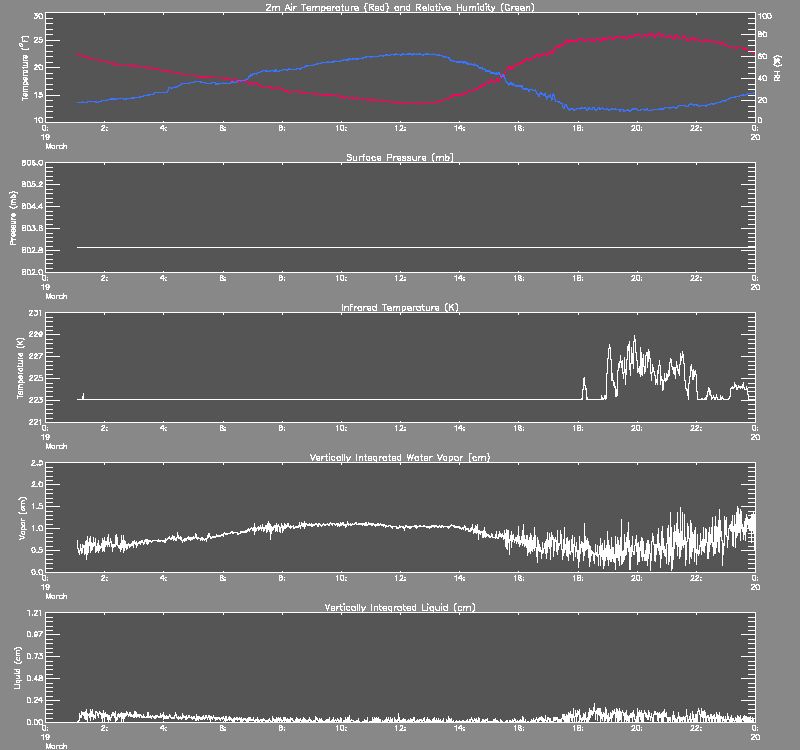Image resolution: width=800 pixels, height=750 pixels.
Task: Click the 'Surface Pressure (mb)' plot title
Action: (400, 157)
